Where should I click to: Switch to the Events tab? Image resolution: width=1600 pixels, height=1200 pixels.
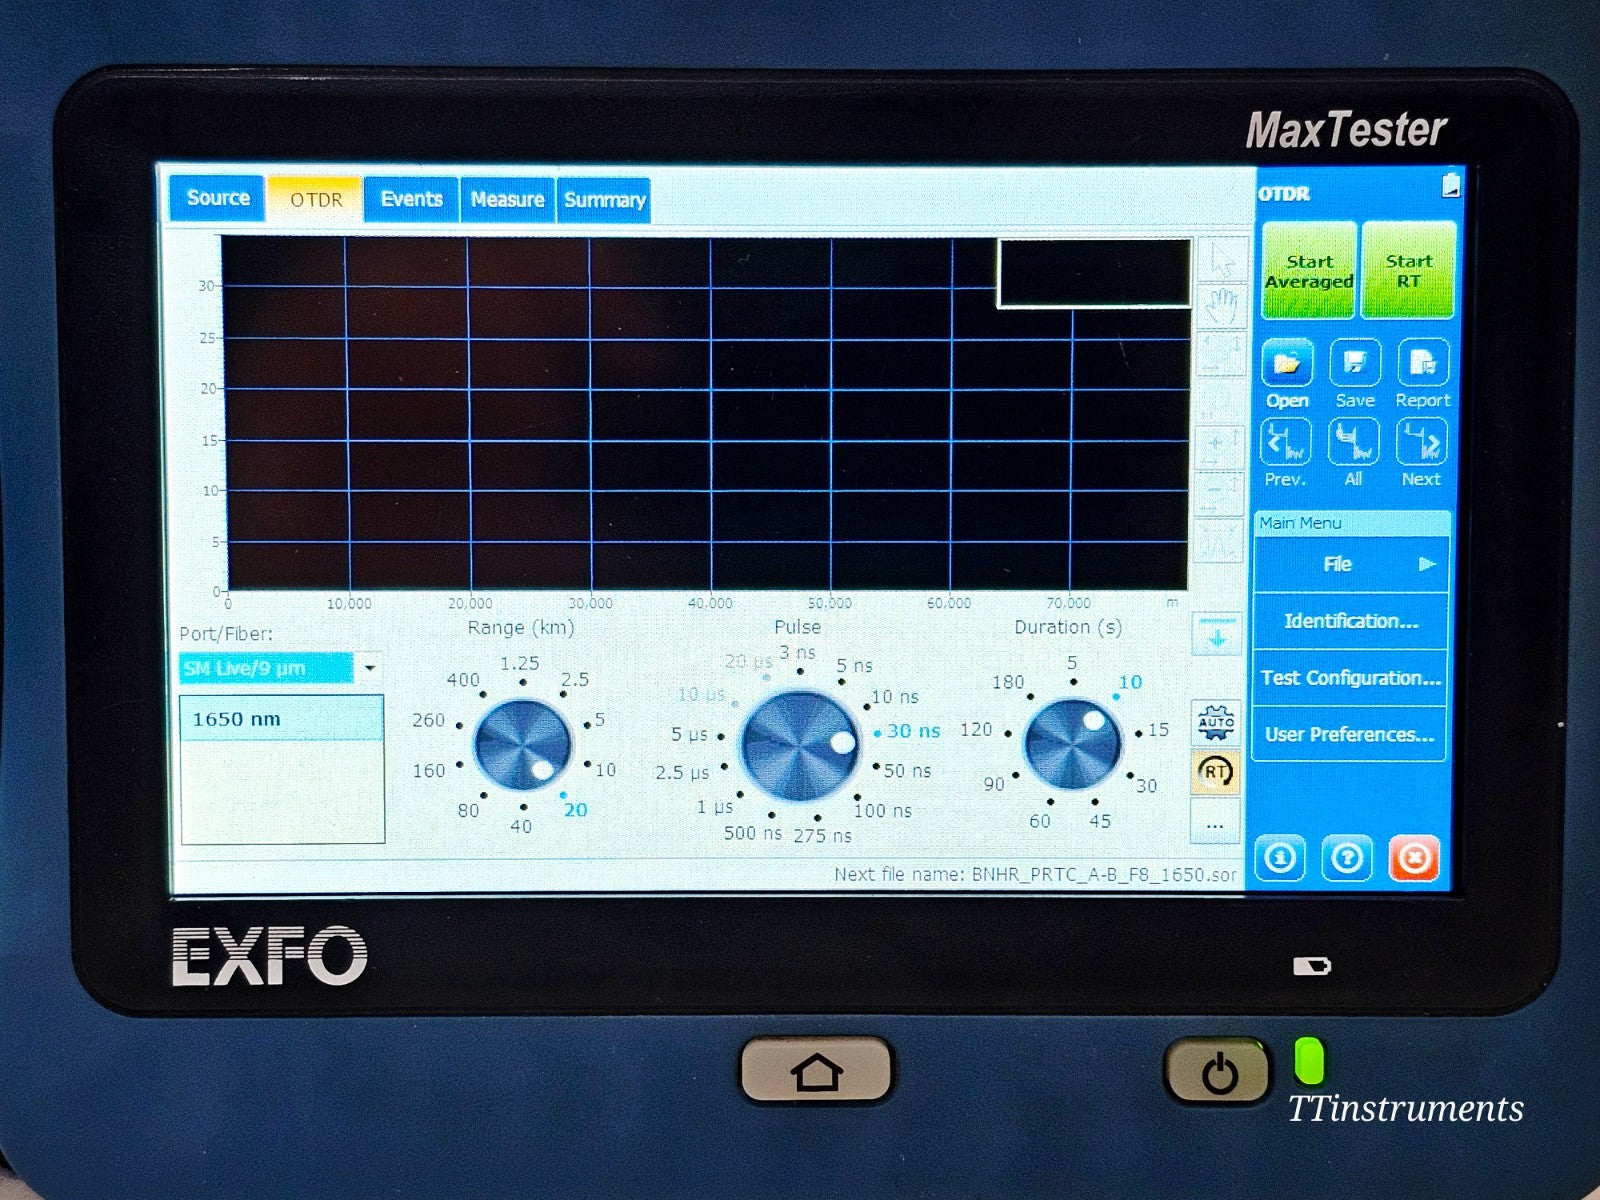click(411, 199)
